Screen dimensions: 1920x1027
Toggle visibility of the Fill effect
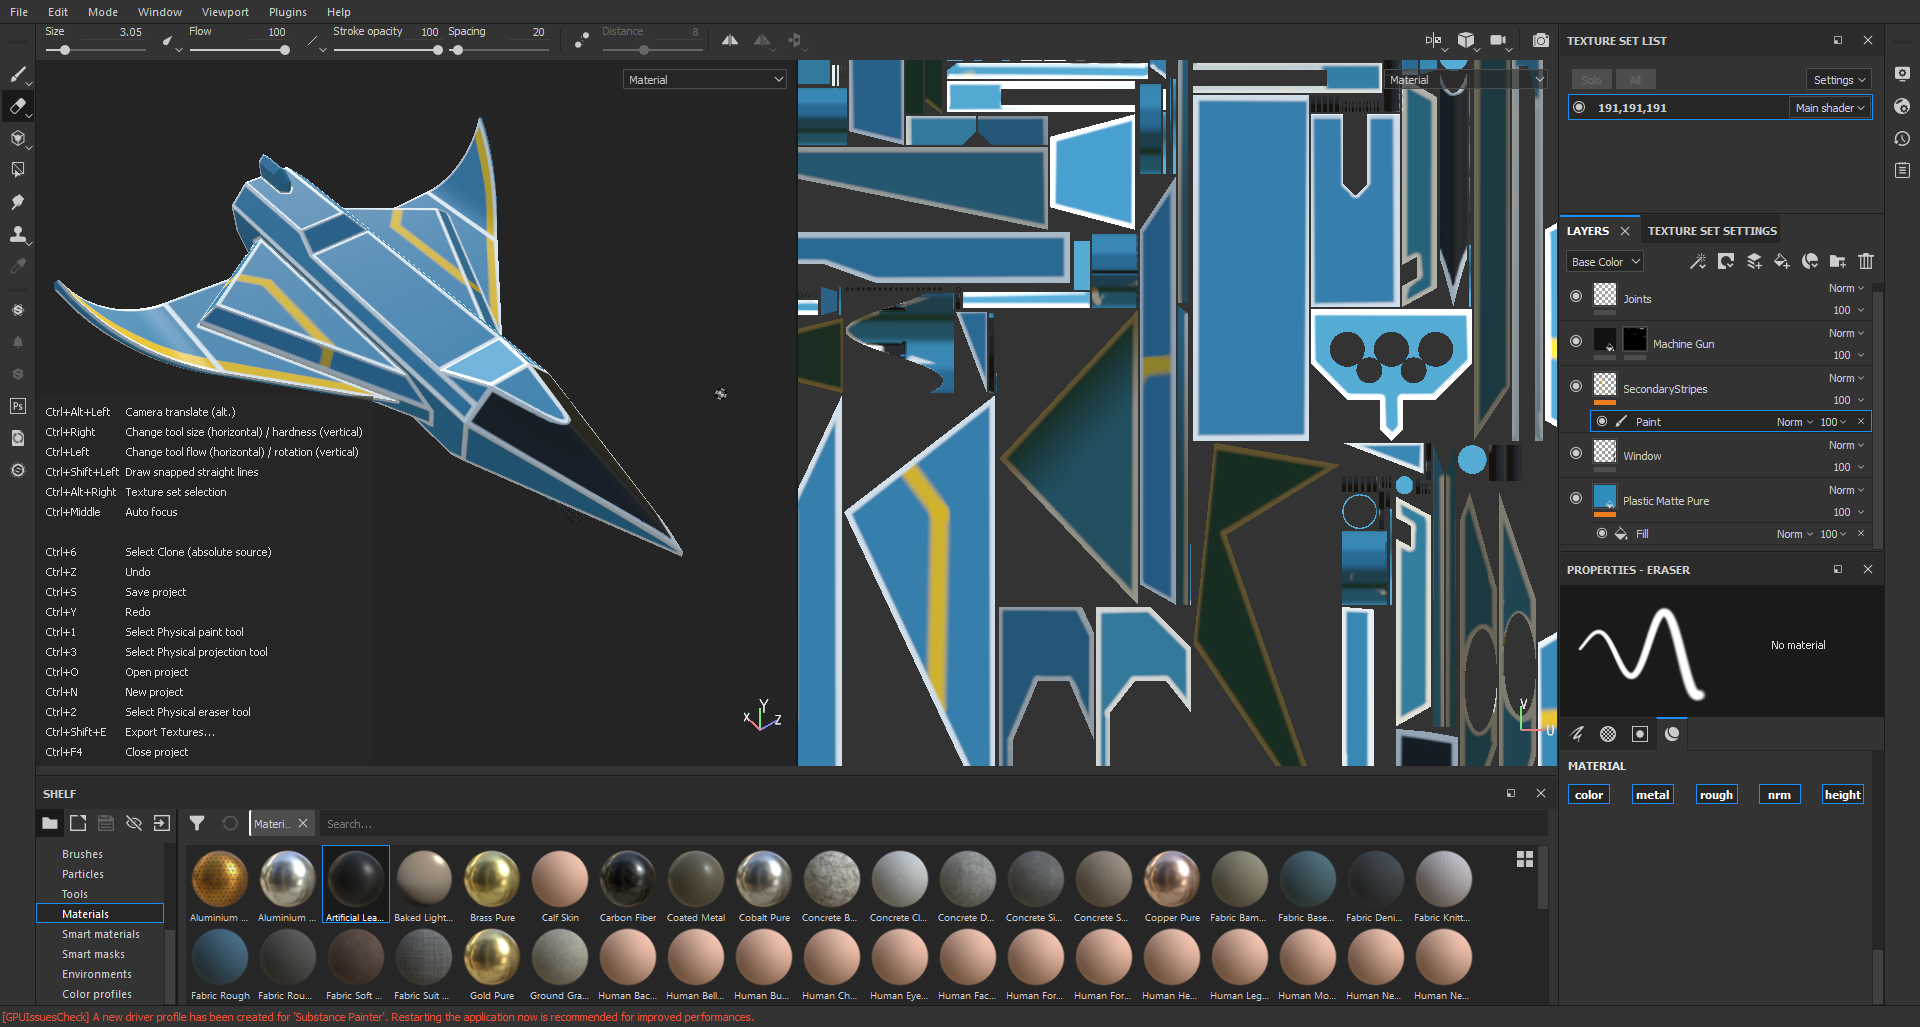[x=1602, y=533]
